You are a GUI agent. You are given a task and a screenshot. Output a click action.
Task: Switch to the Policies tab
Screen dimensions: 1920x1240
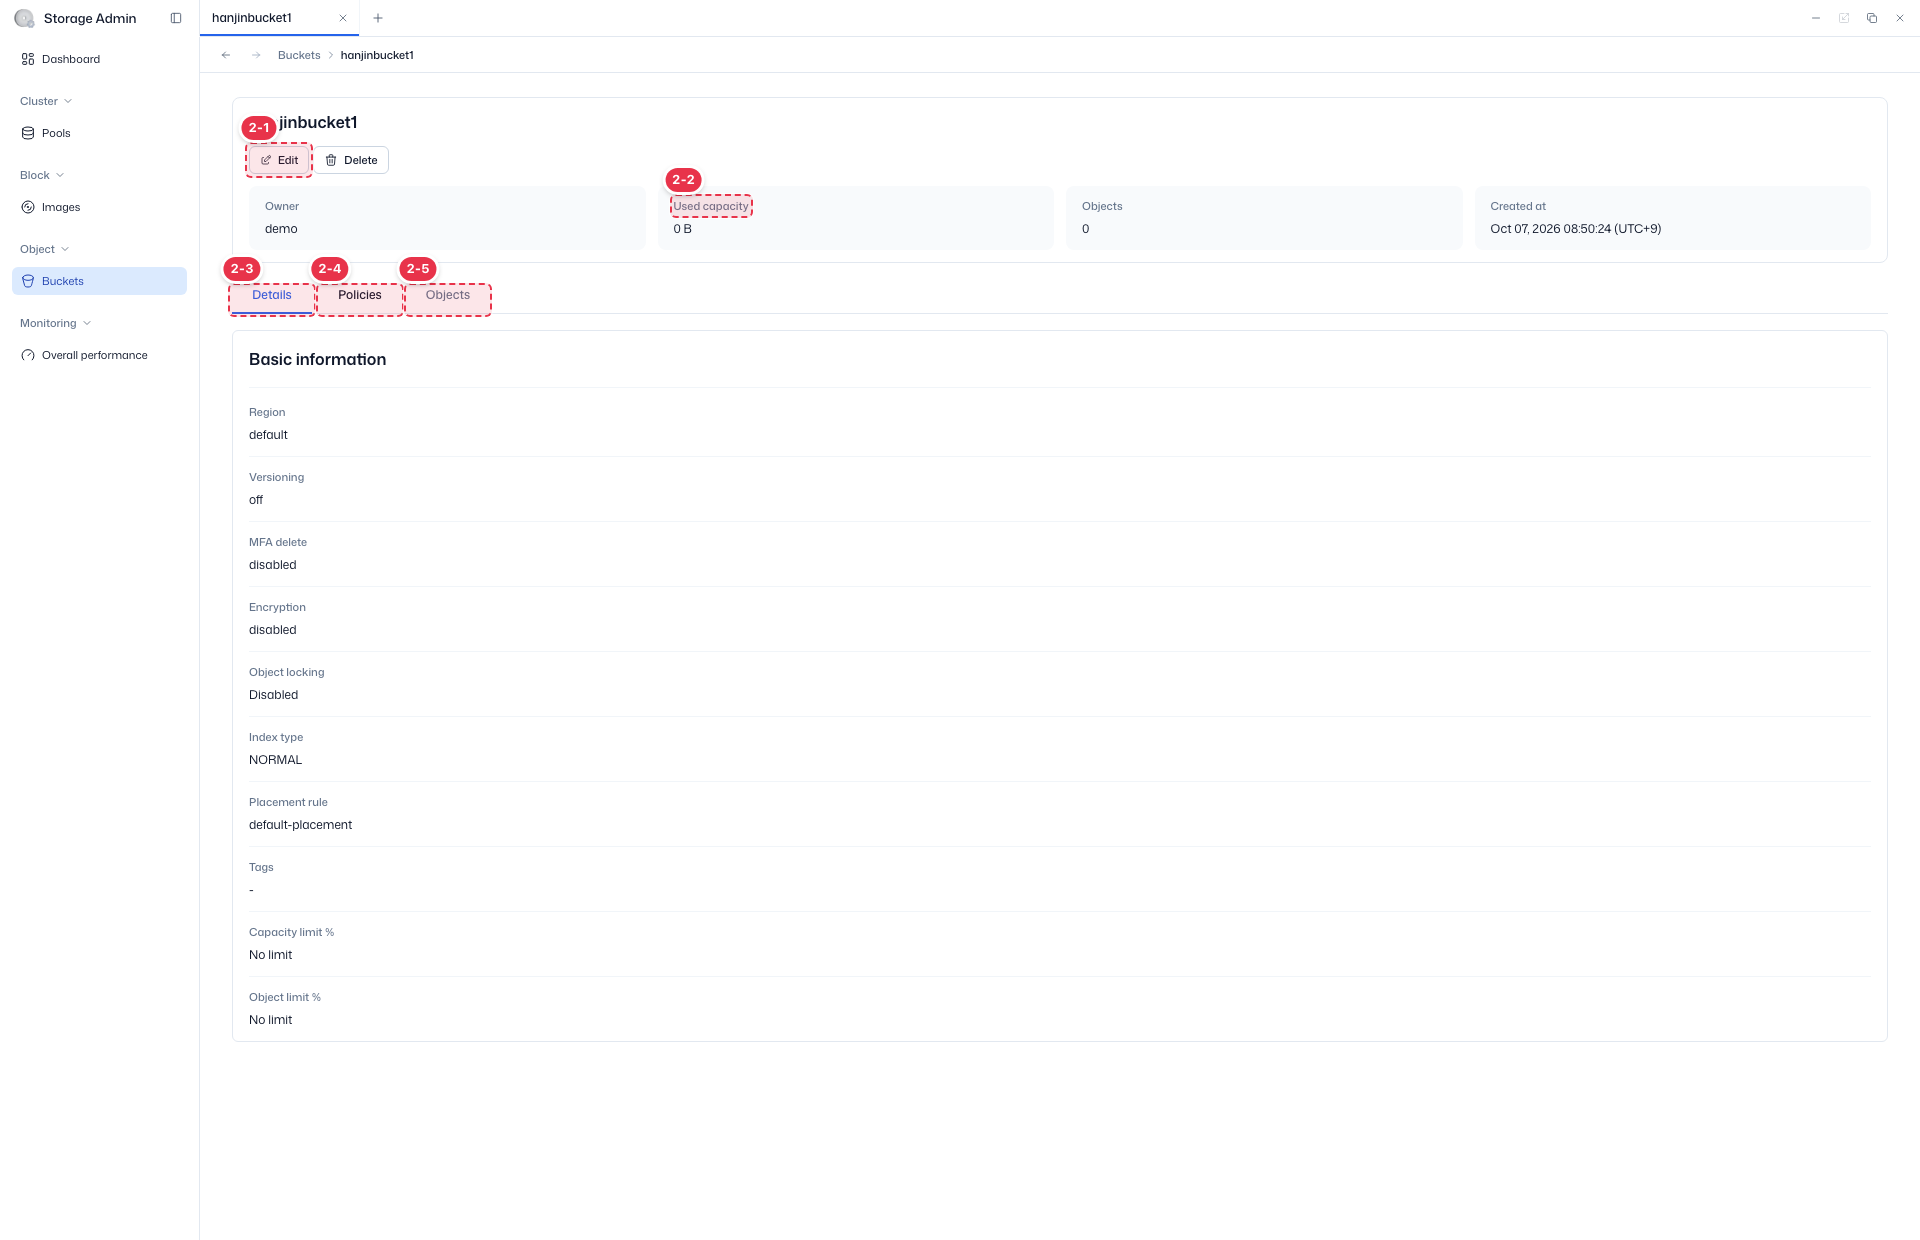(360, 295)
